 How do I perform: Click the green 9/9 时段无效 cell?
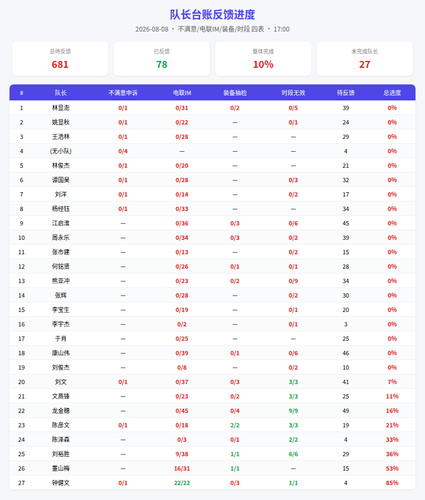(x=293, y=411)
